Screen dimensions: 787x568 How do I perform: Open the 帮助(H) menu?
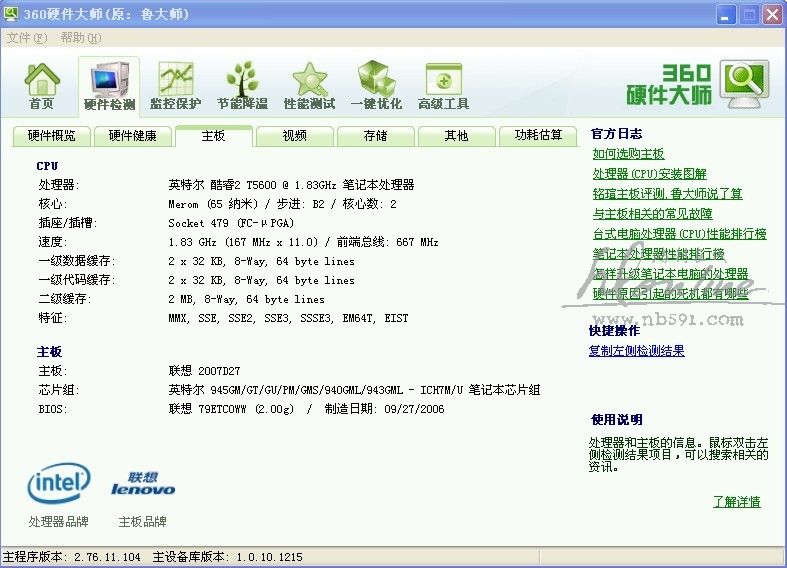pyautogui.click(x=81, y=38)
